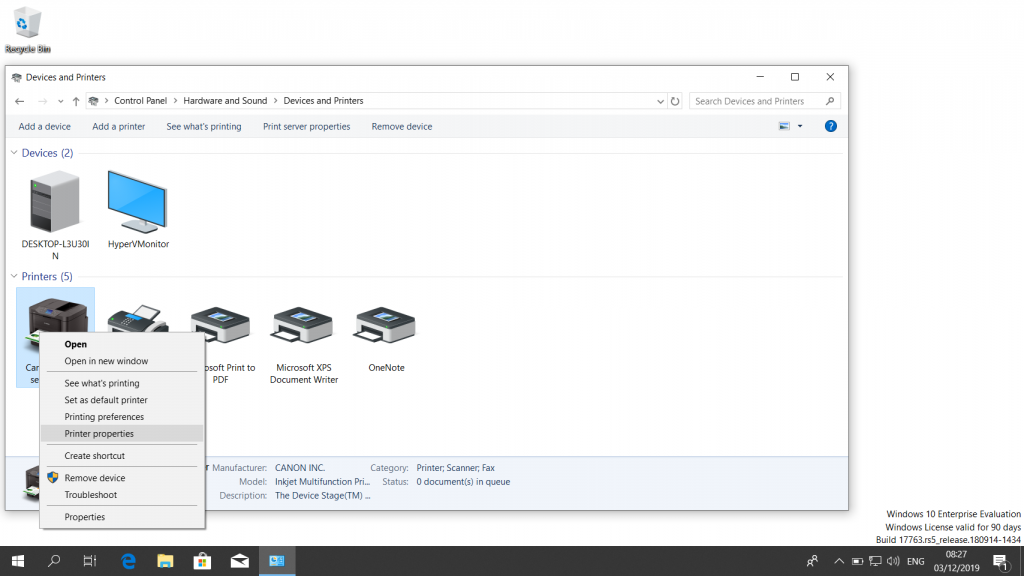Select Create shortcut in context menu
Viewport: 1024px width, 576px height.
(122, 456)
